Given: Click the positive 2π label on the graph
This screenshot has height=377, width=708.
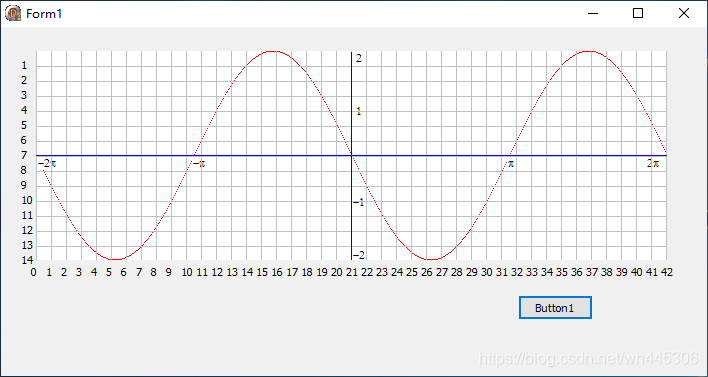Looking at the screenshot, I should (653, 163).
